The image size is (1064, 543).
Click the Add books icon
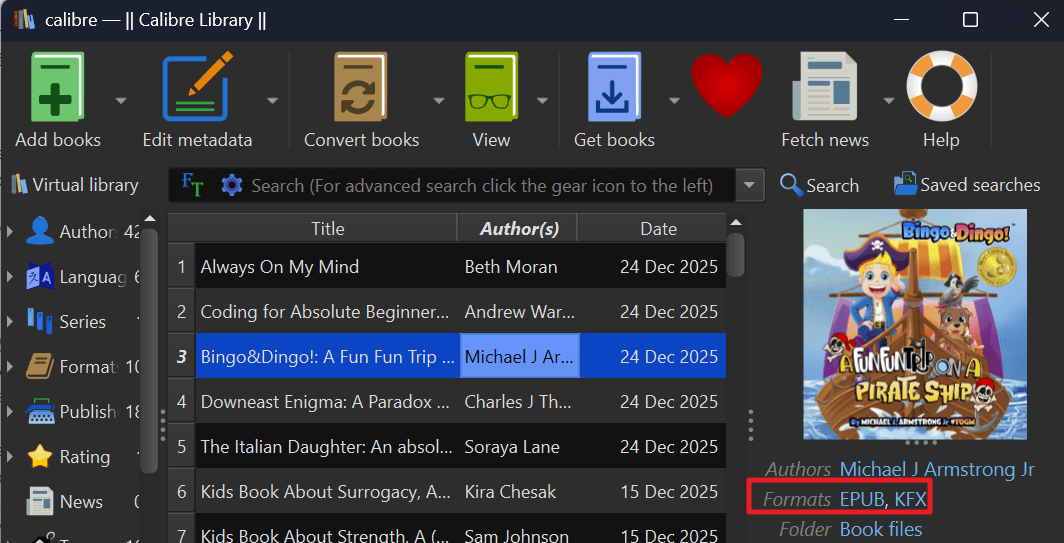57,88
